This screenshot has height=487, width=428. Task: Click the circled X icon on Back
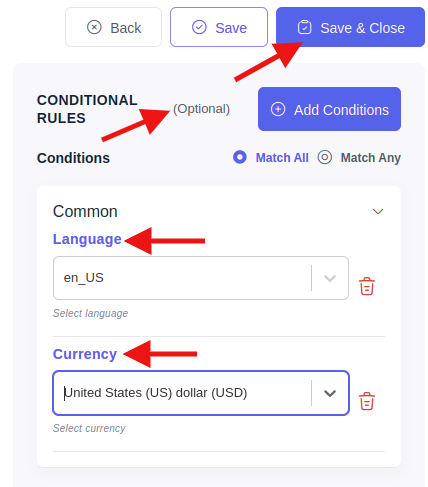tap(94, 27)
